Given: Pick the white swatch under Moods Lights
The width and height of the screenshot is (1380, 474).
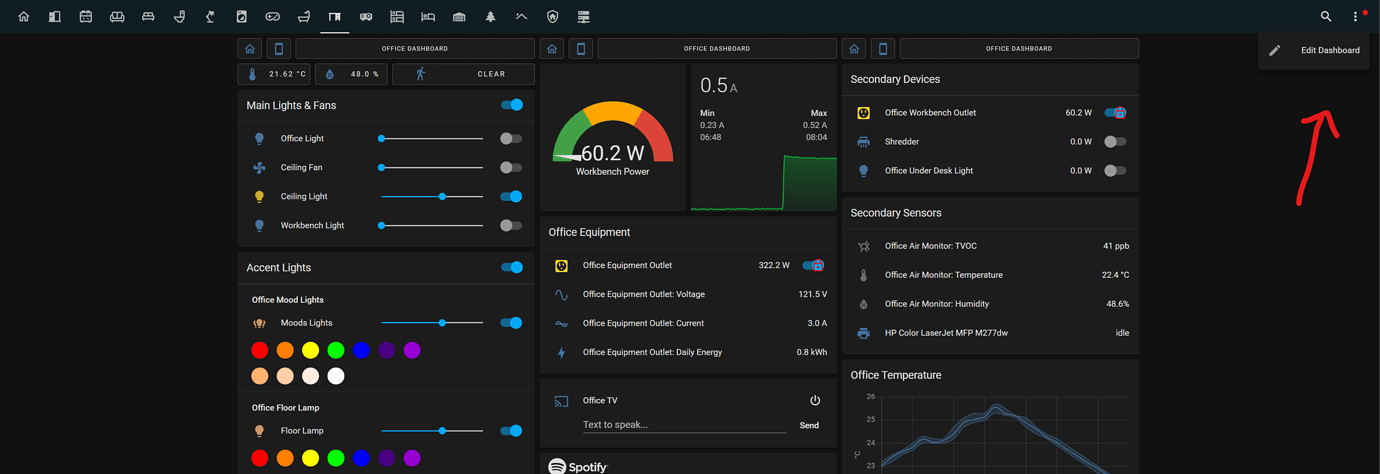Looking at the screenshot, I should pos(336,376).
